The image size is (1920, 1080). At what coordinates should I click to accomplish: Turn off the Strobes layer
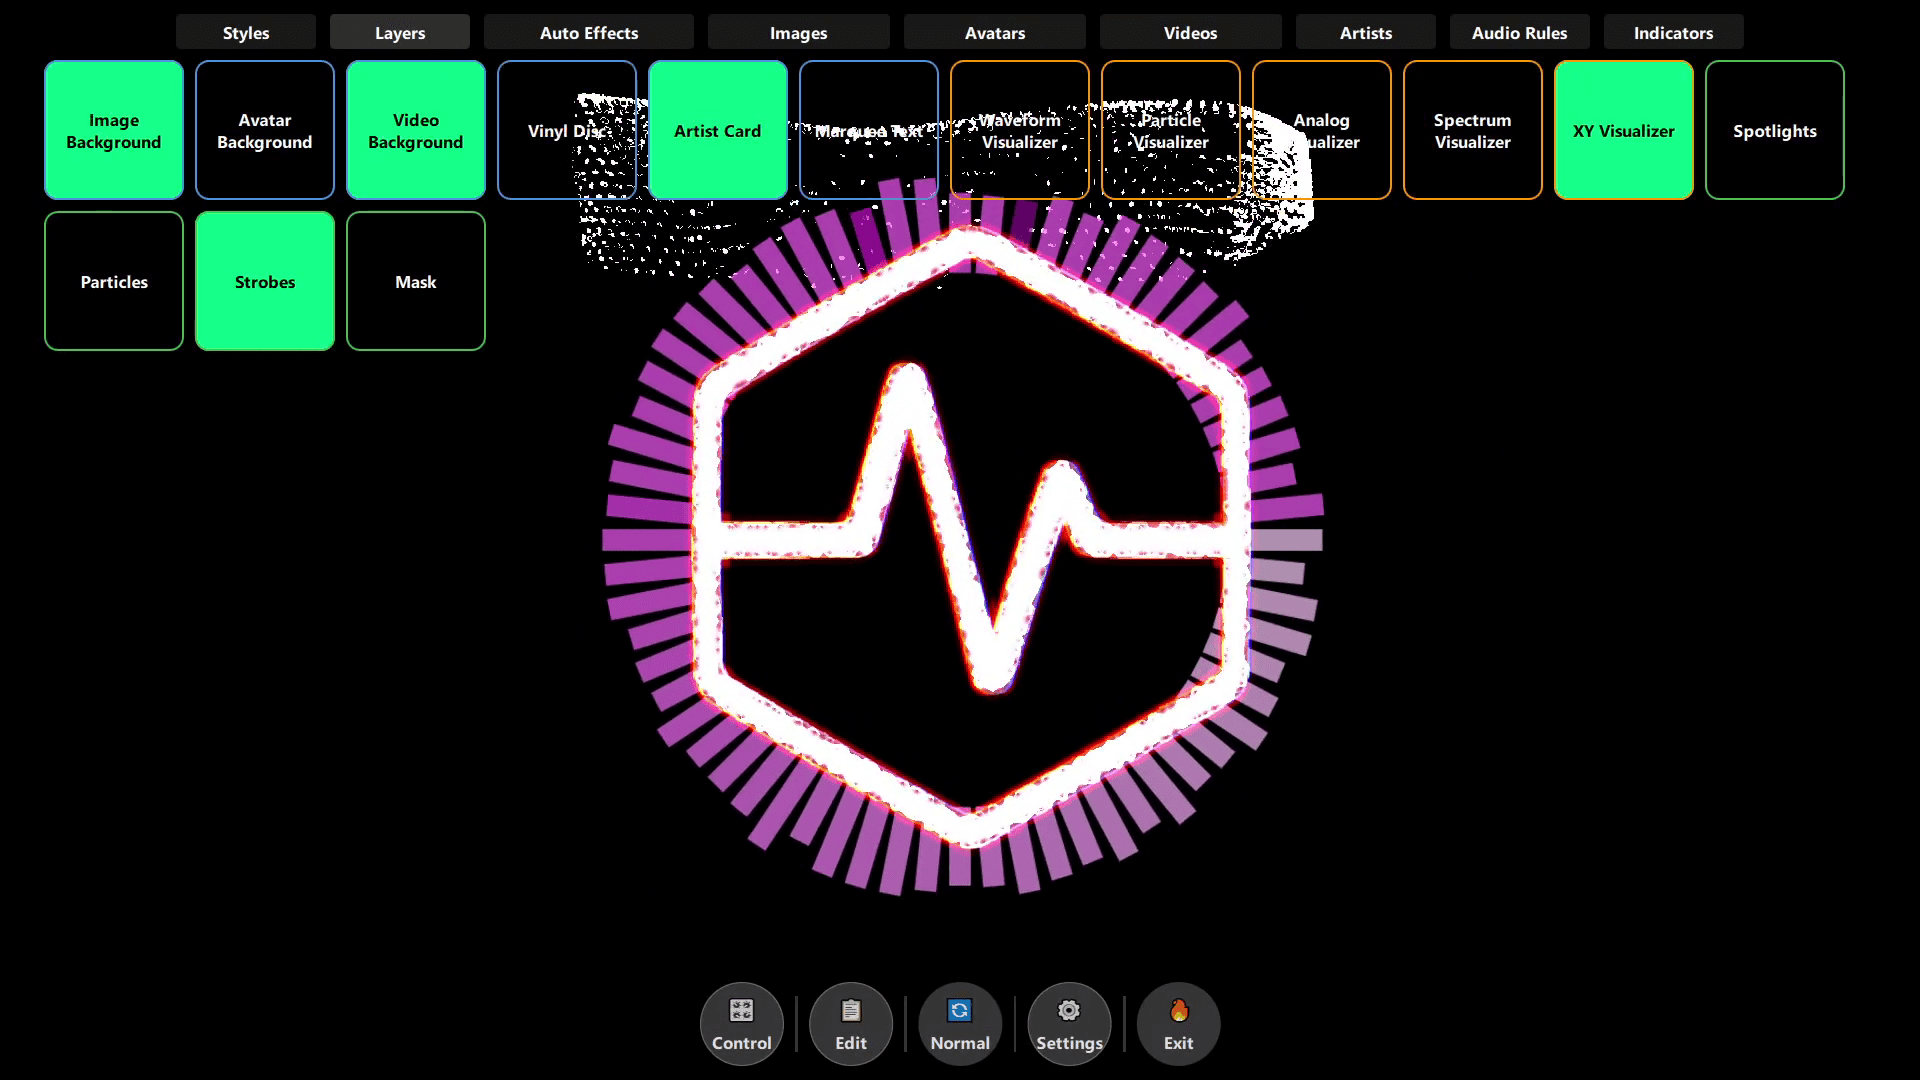point(264,281)
